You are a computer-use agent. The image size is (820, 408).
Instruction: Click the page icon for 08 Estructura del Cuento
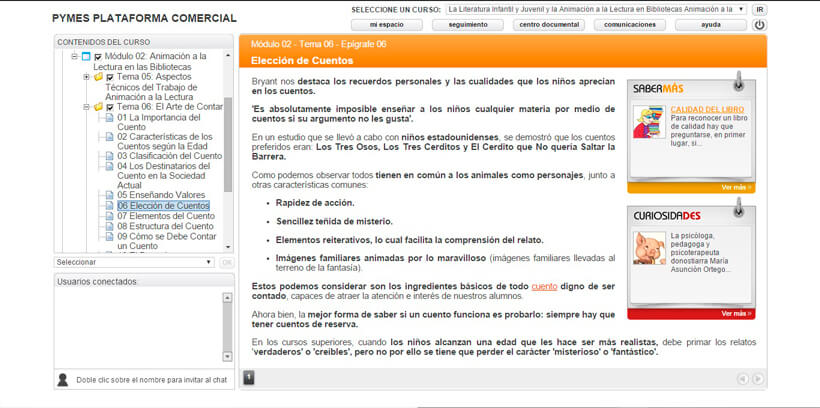pyautogui.click(x=109, y=226)
